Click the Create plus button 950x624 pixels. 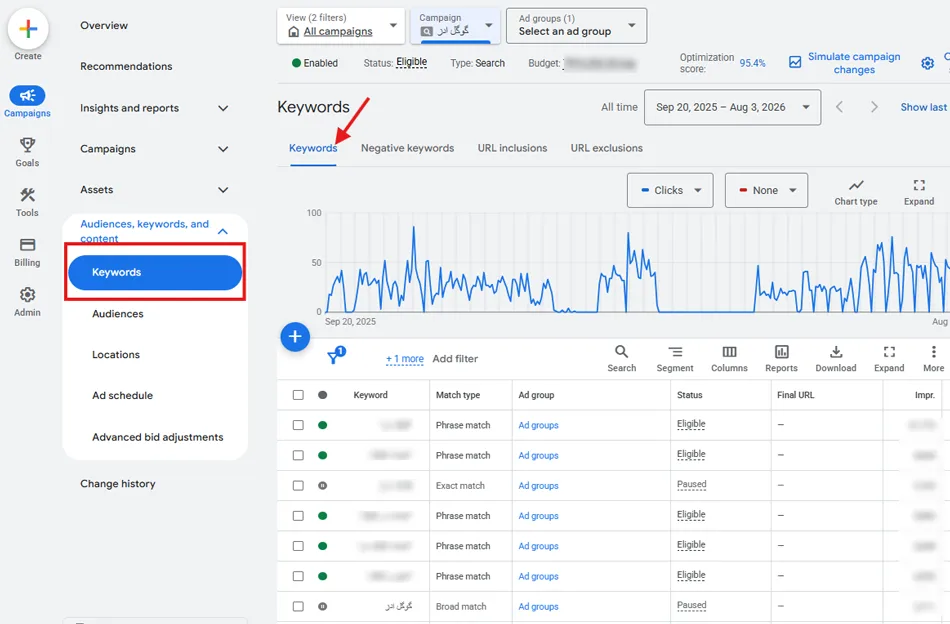[x=28, y=29]
